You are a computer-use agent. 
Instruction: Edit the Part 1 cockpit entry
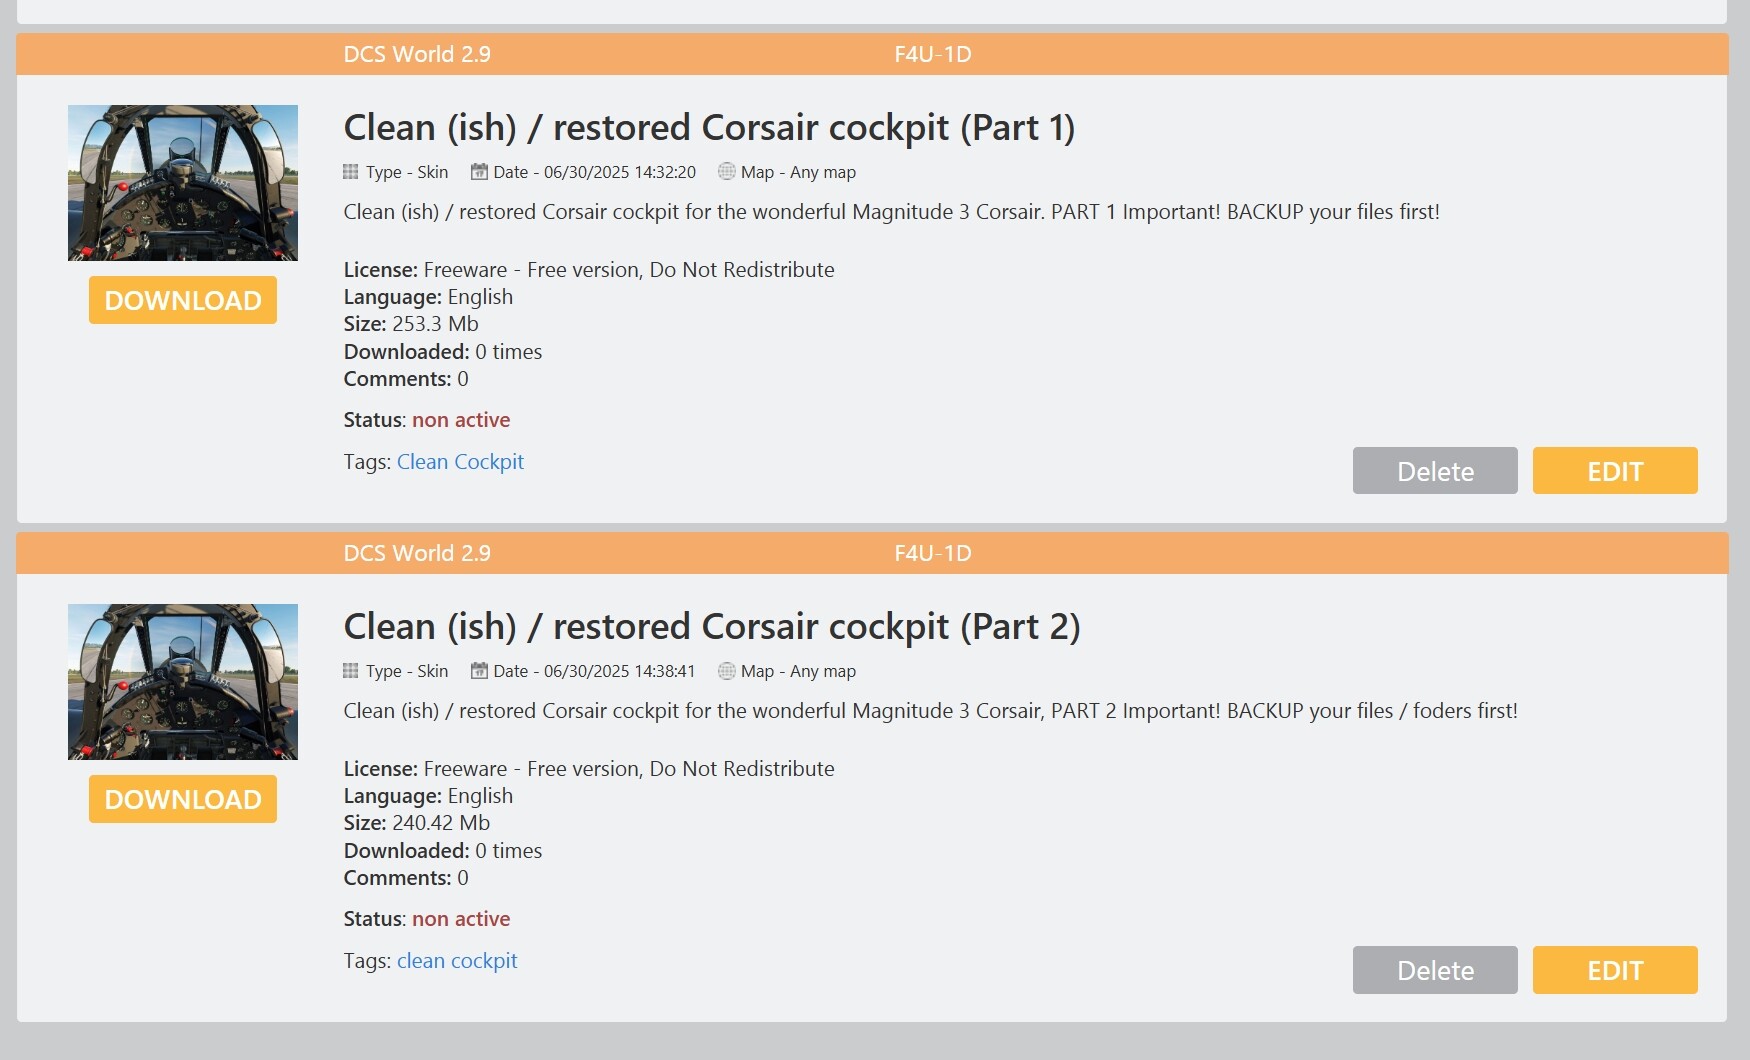click(1615, 471)
